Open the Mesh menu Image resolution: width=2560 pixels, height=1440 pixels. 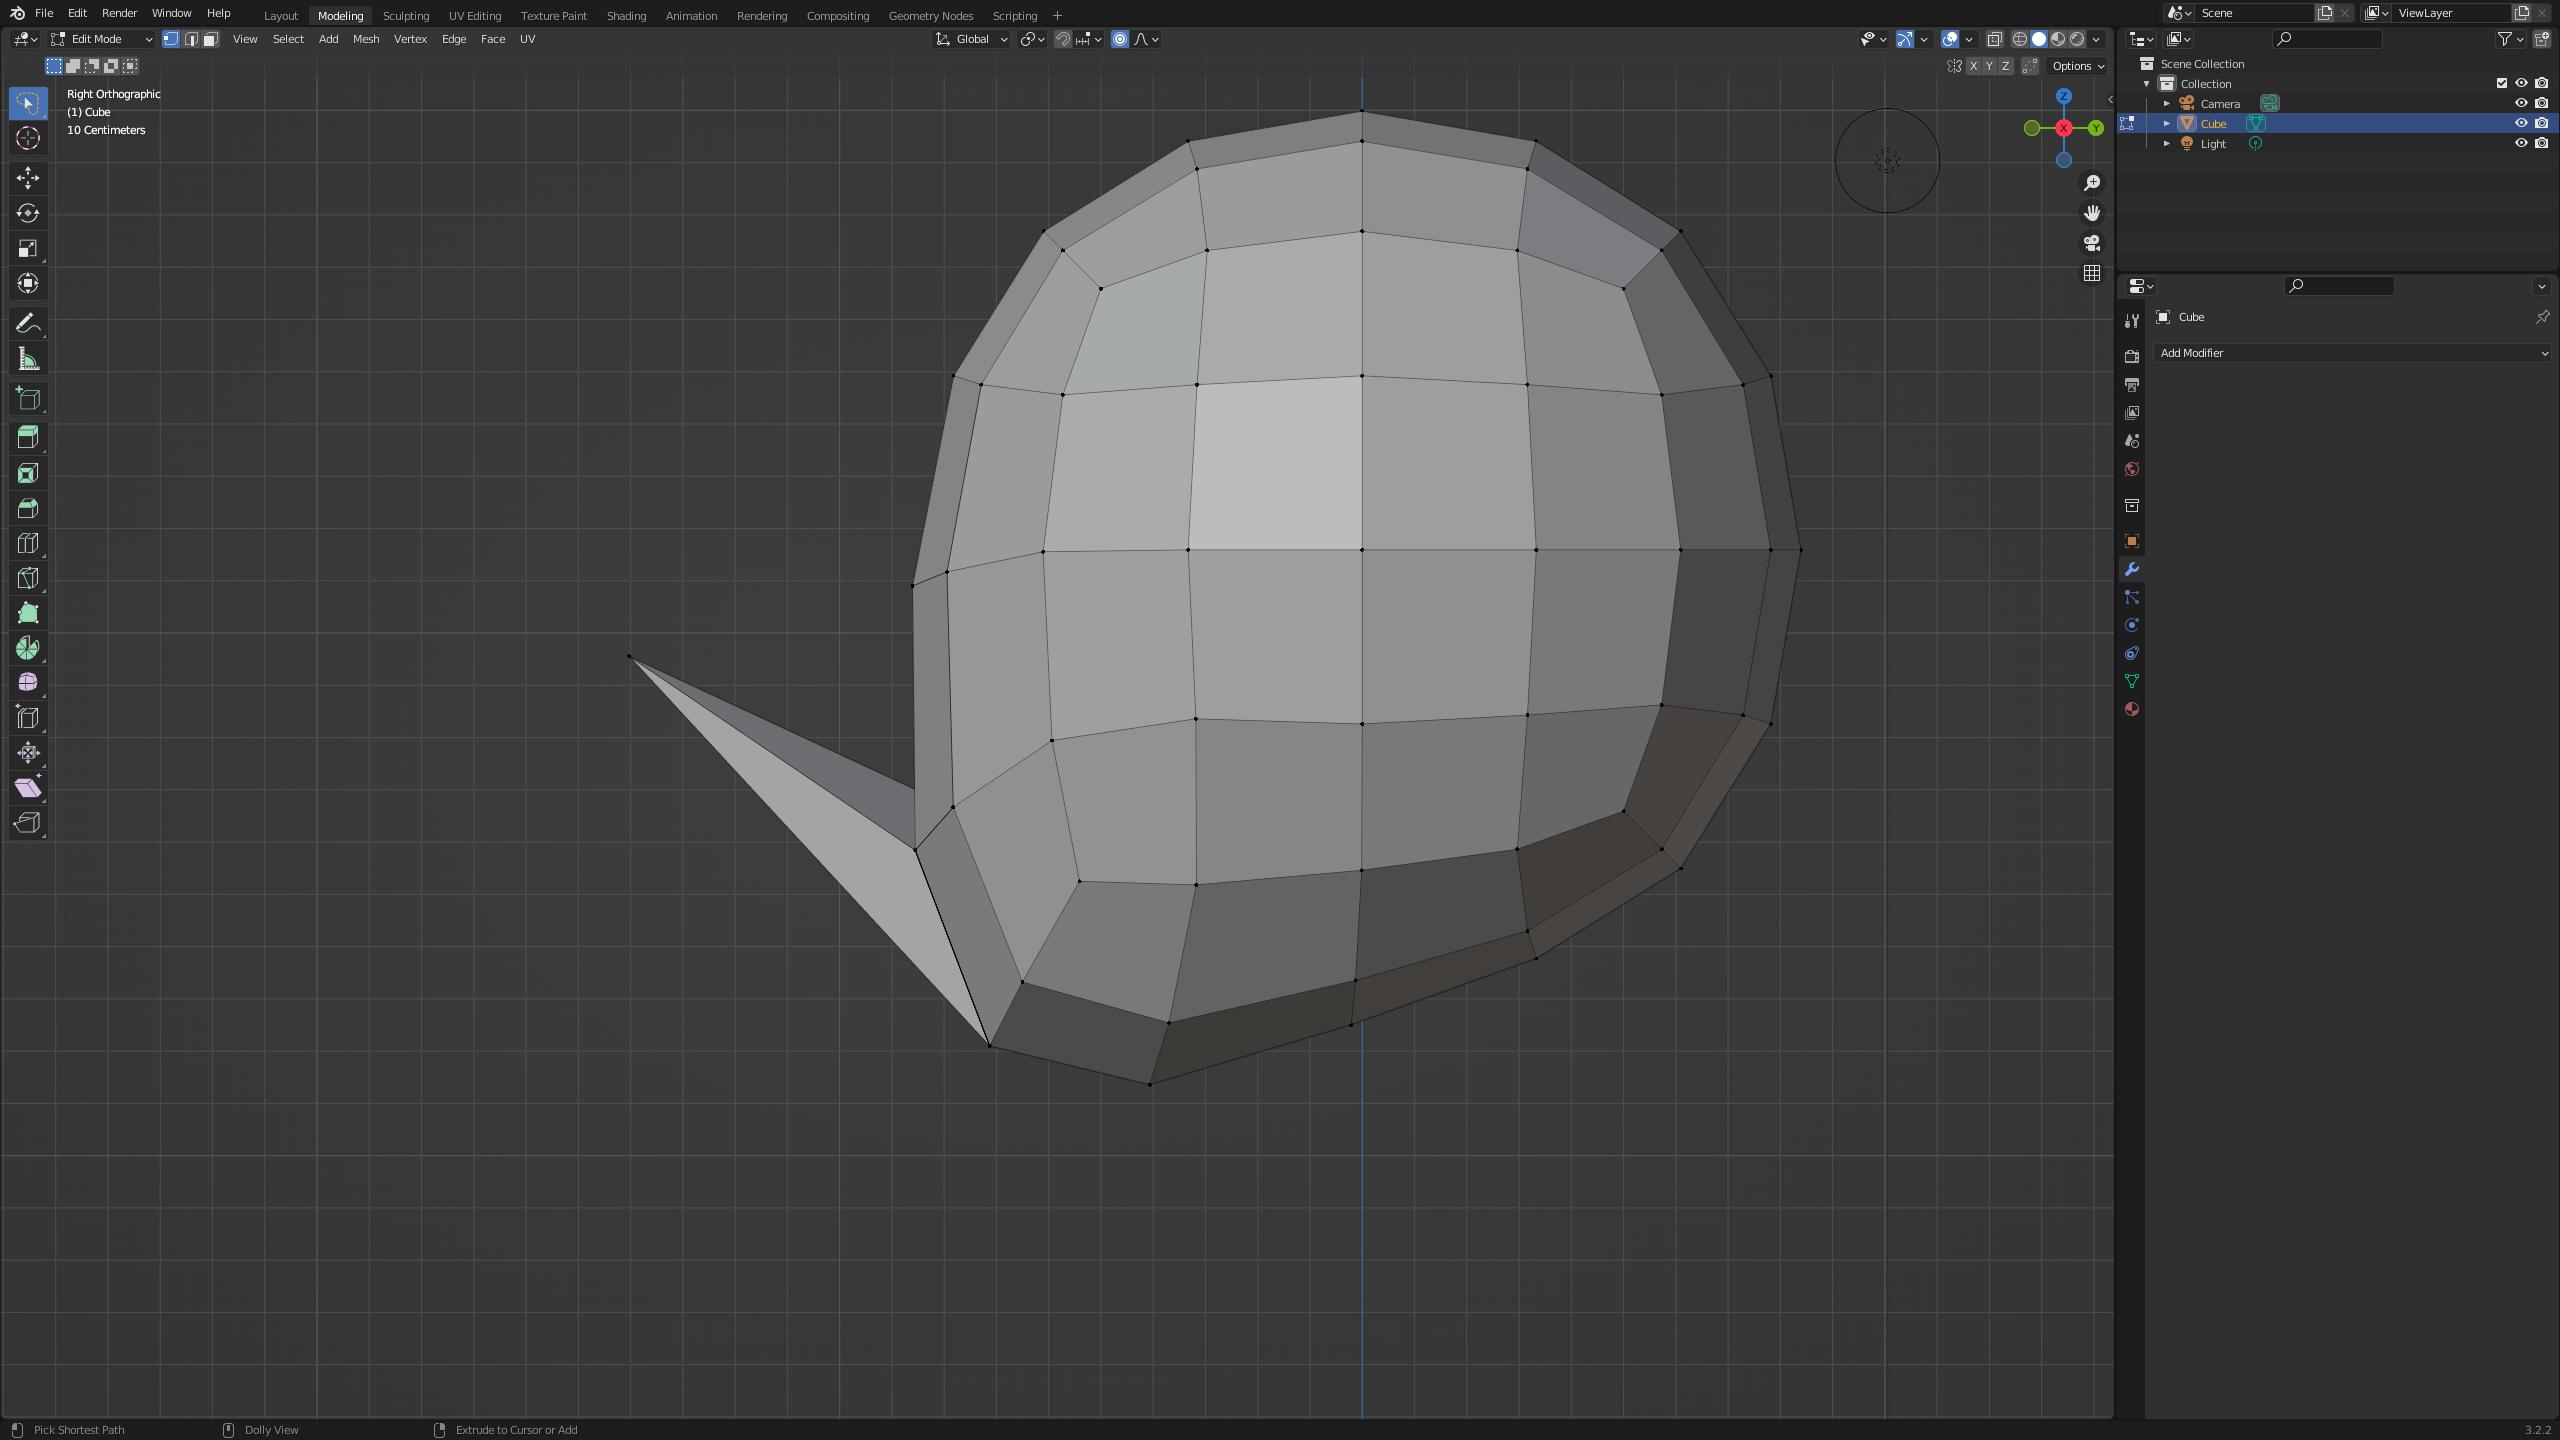pyautogui.click(x=365, y=39)
